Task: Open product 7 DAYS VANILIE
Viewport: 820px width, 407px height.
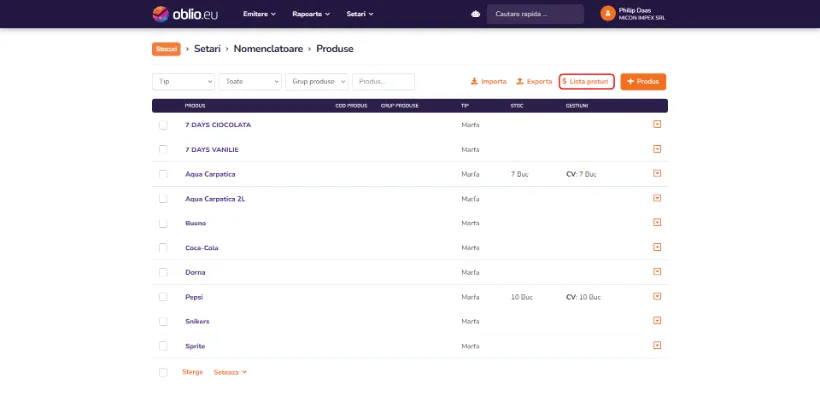Action: [x=212, y=150]
